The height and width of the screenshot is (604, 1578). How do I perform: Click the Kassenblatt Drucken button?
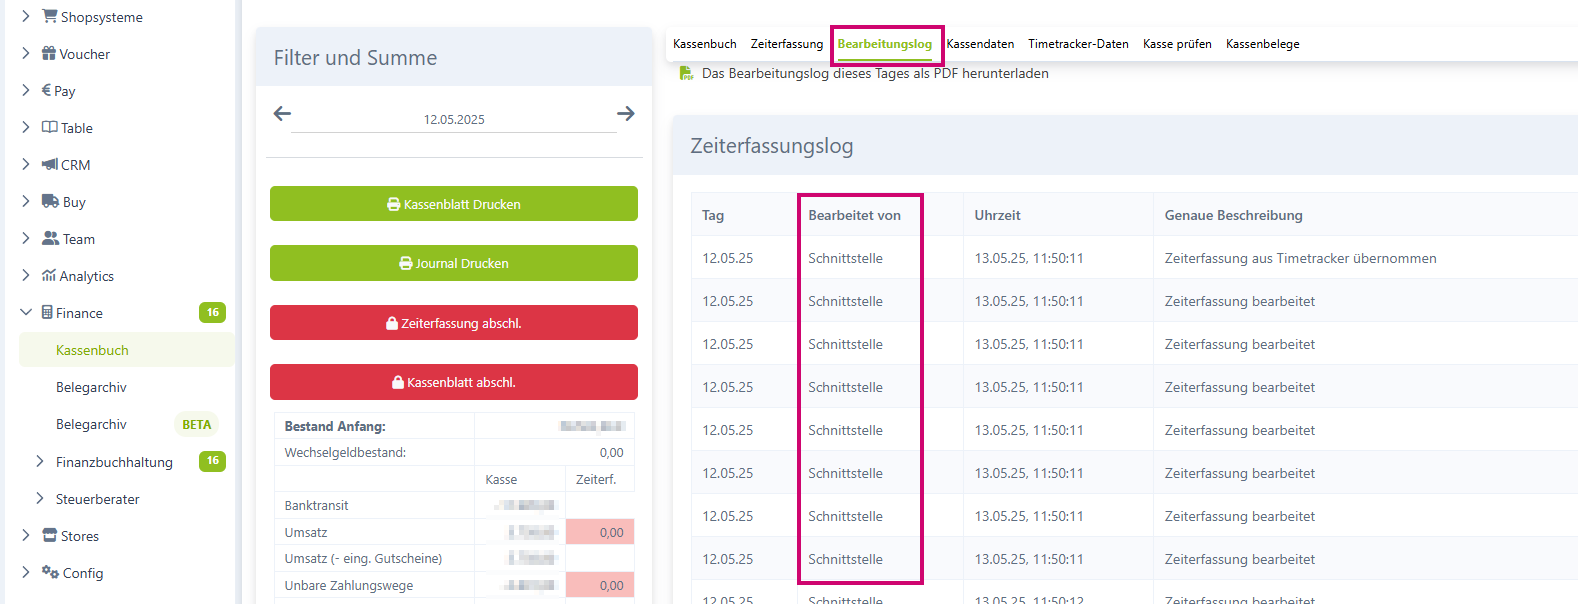pyautogui.click(x=454, y=204)
